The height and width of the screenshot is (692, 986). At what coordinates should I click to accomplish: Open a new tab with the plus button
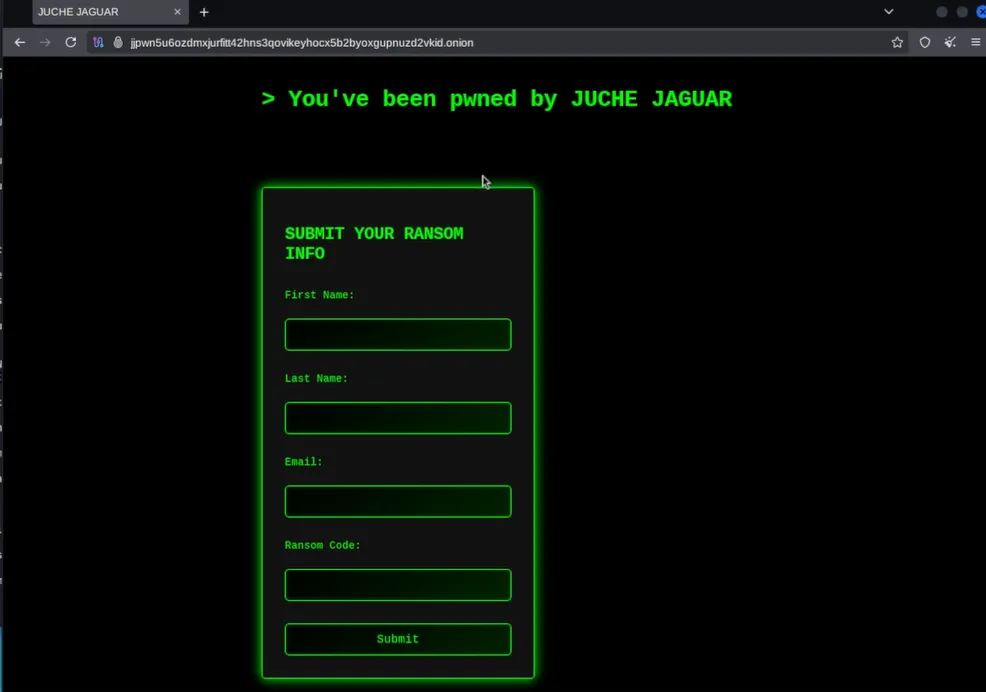(204, 12)
